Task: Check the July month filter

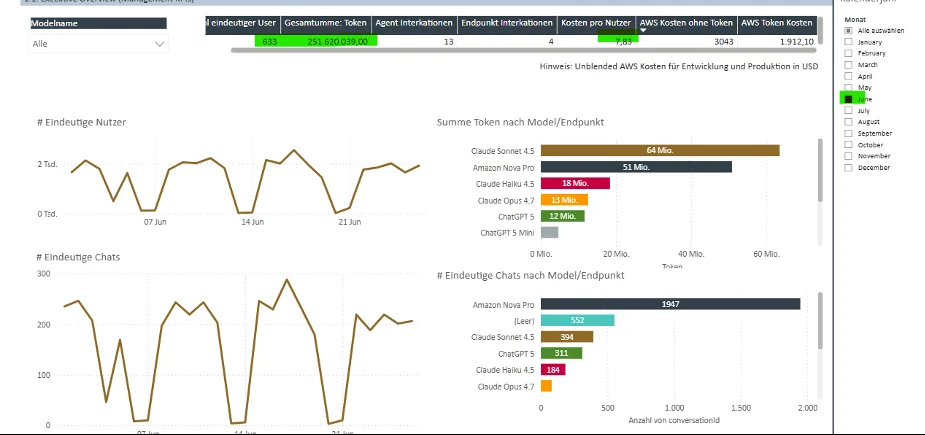Action: coord(848,110)
